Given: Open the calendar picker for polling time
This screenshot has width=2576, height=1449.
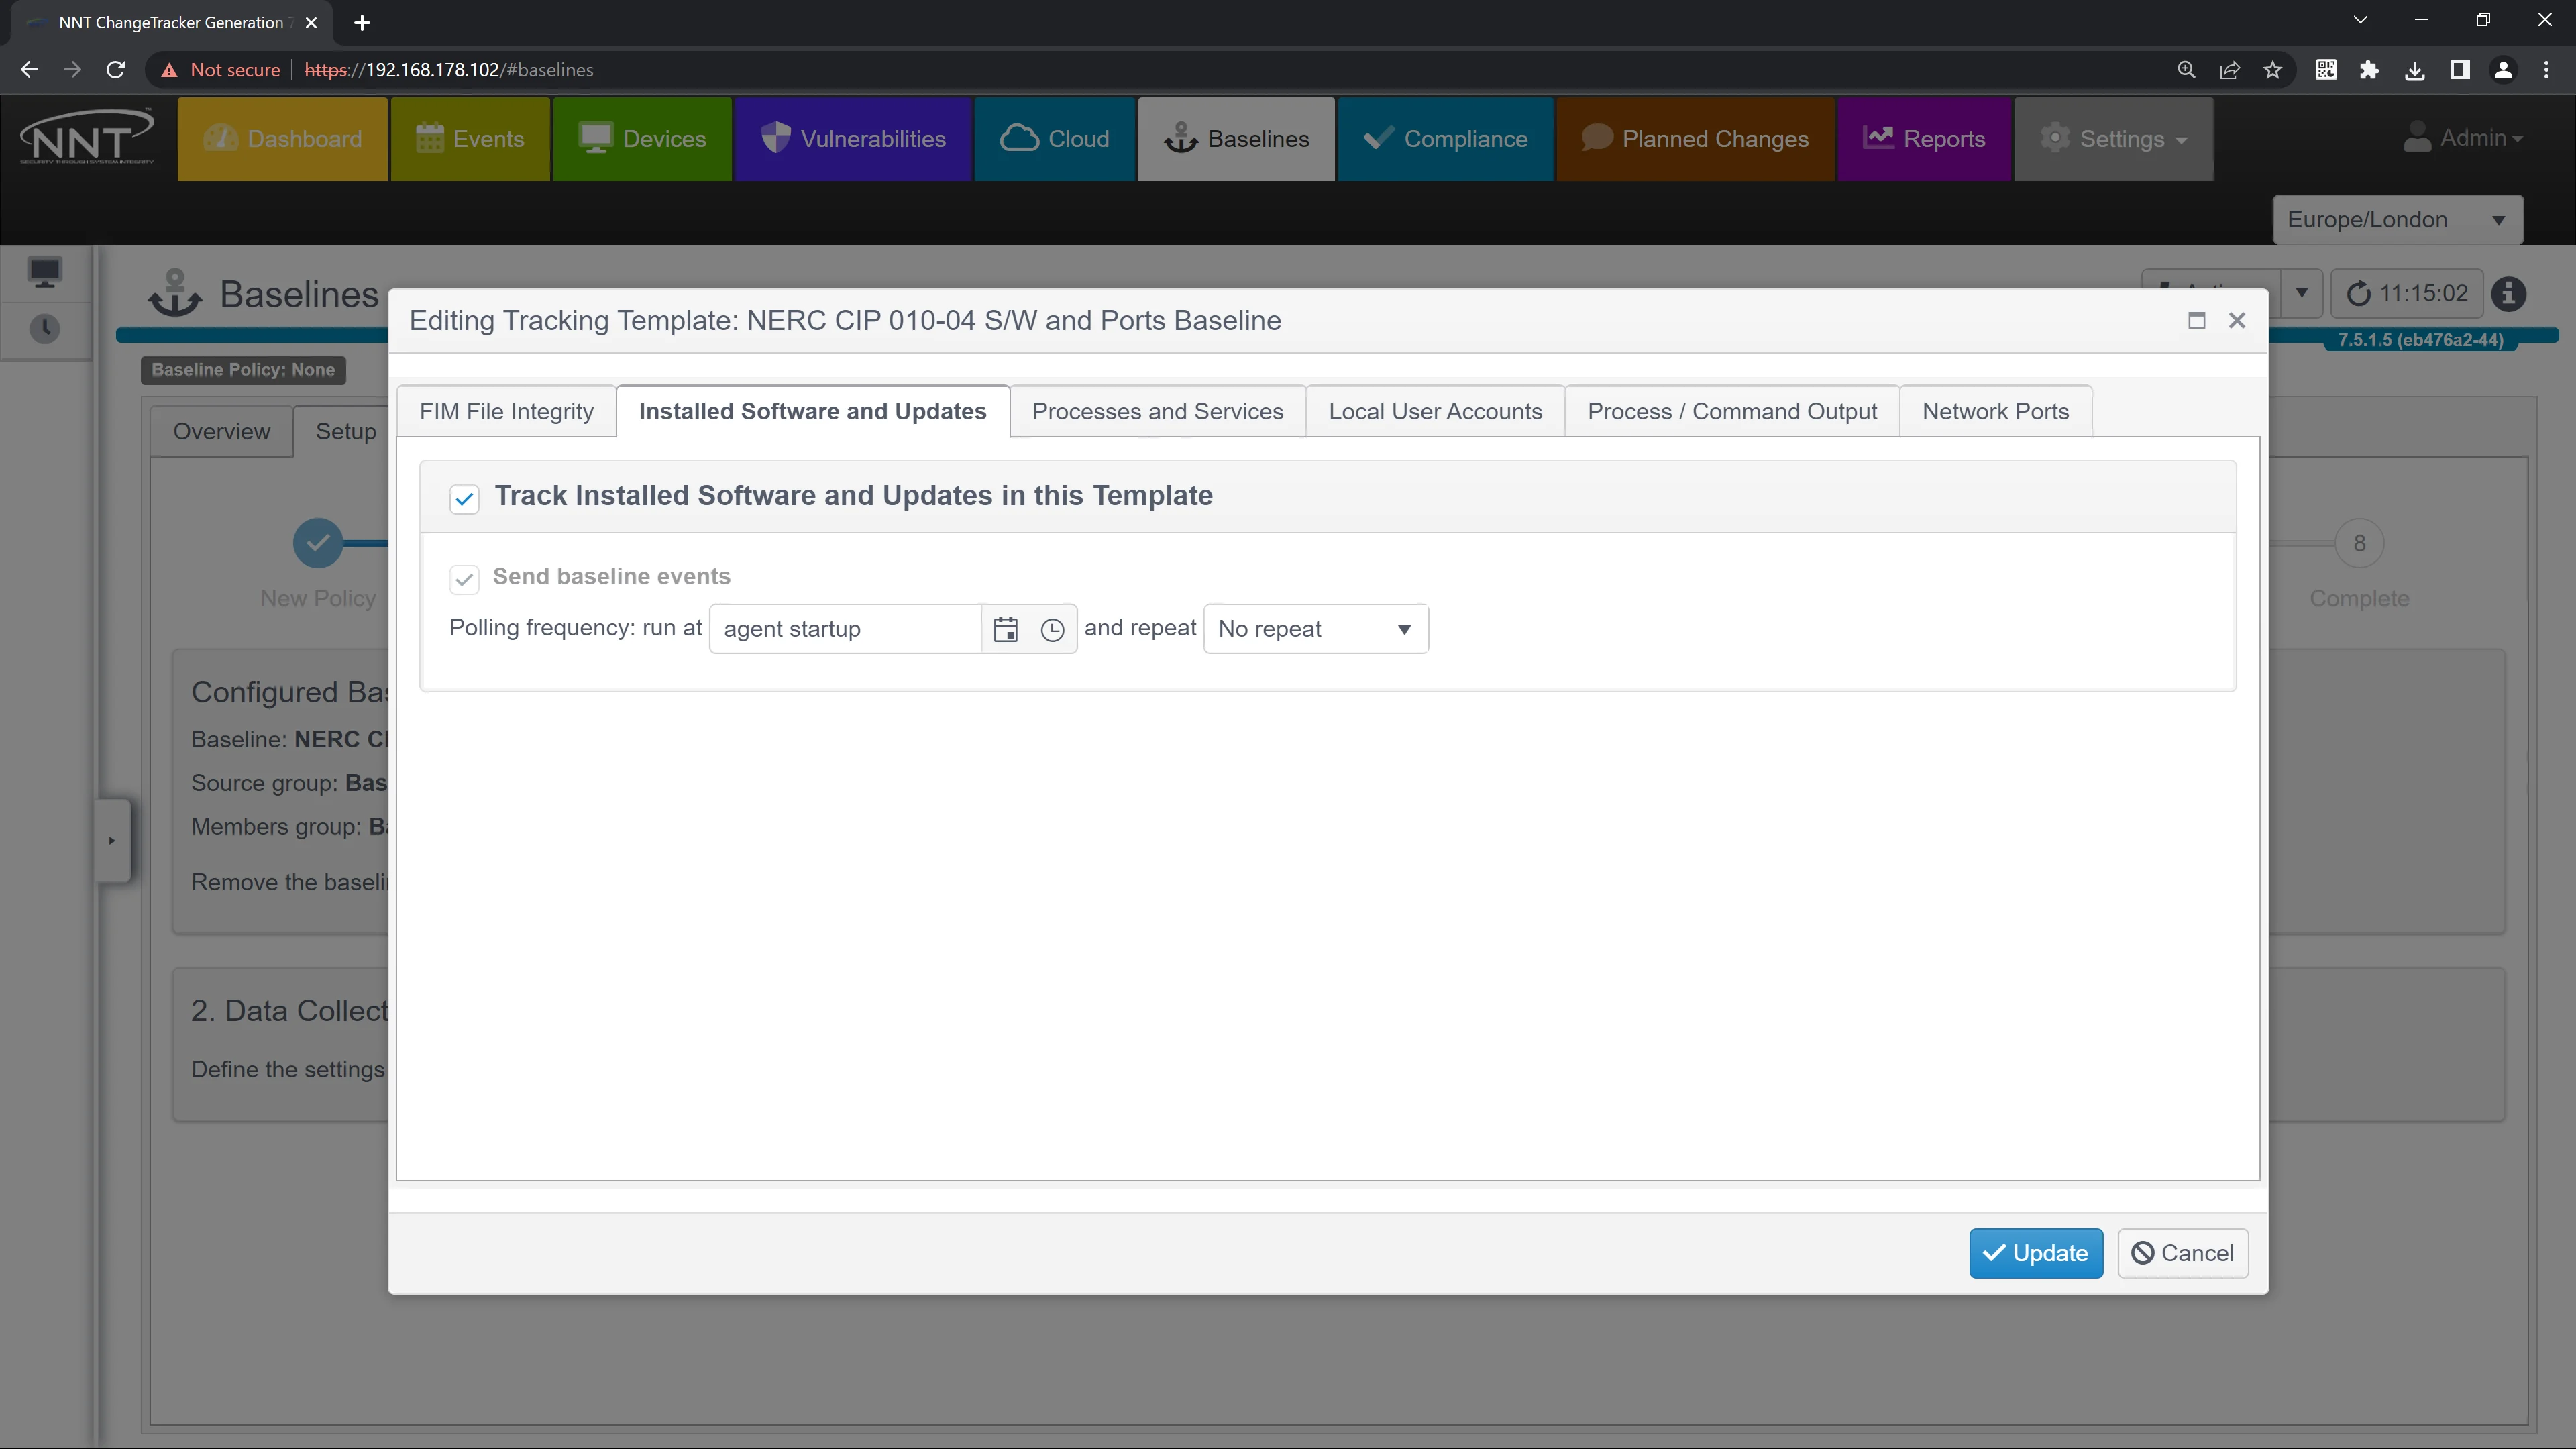Looking at the screenshot, I should tap(1005, 629).
